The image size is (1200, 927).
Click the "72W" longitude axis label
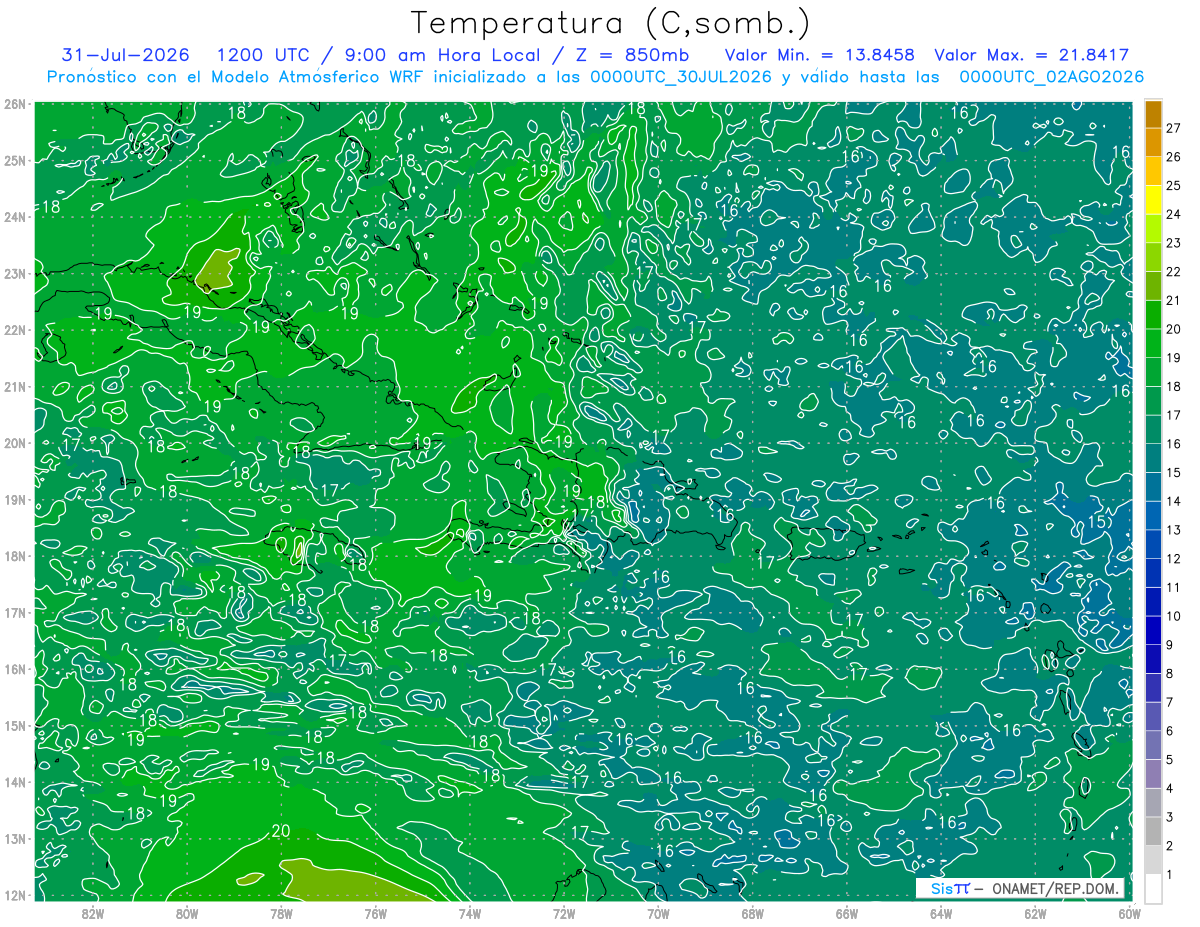coord(564,913)
